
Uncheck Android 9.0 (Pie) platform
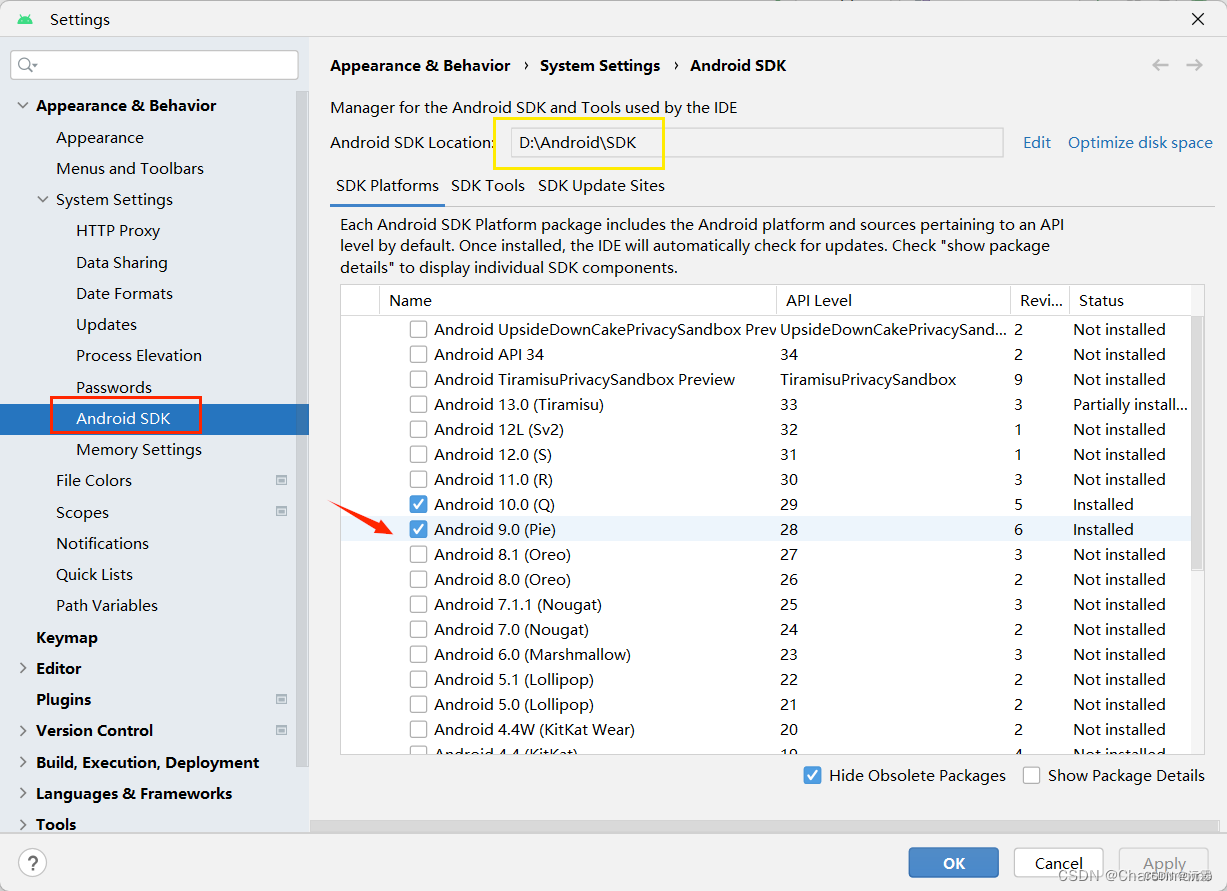pos(418,529)
